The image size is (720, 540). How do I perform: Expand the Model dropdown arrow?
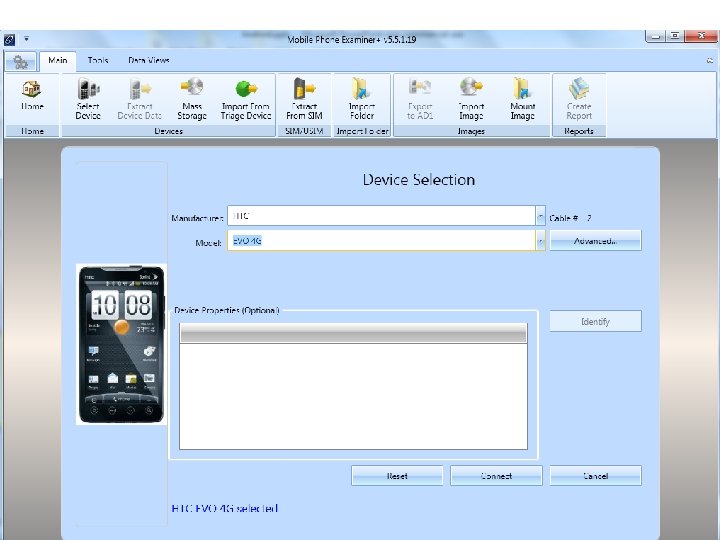coord(540,241)
